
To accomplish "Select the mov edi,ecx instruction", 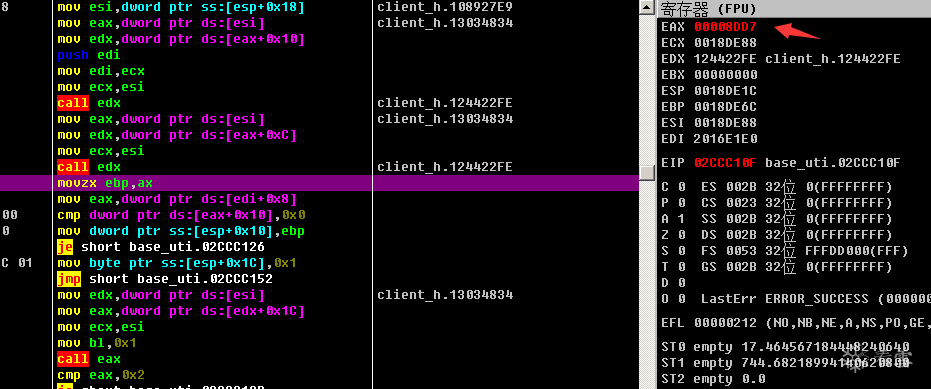I will point(101,71).
